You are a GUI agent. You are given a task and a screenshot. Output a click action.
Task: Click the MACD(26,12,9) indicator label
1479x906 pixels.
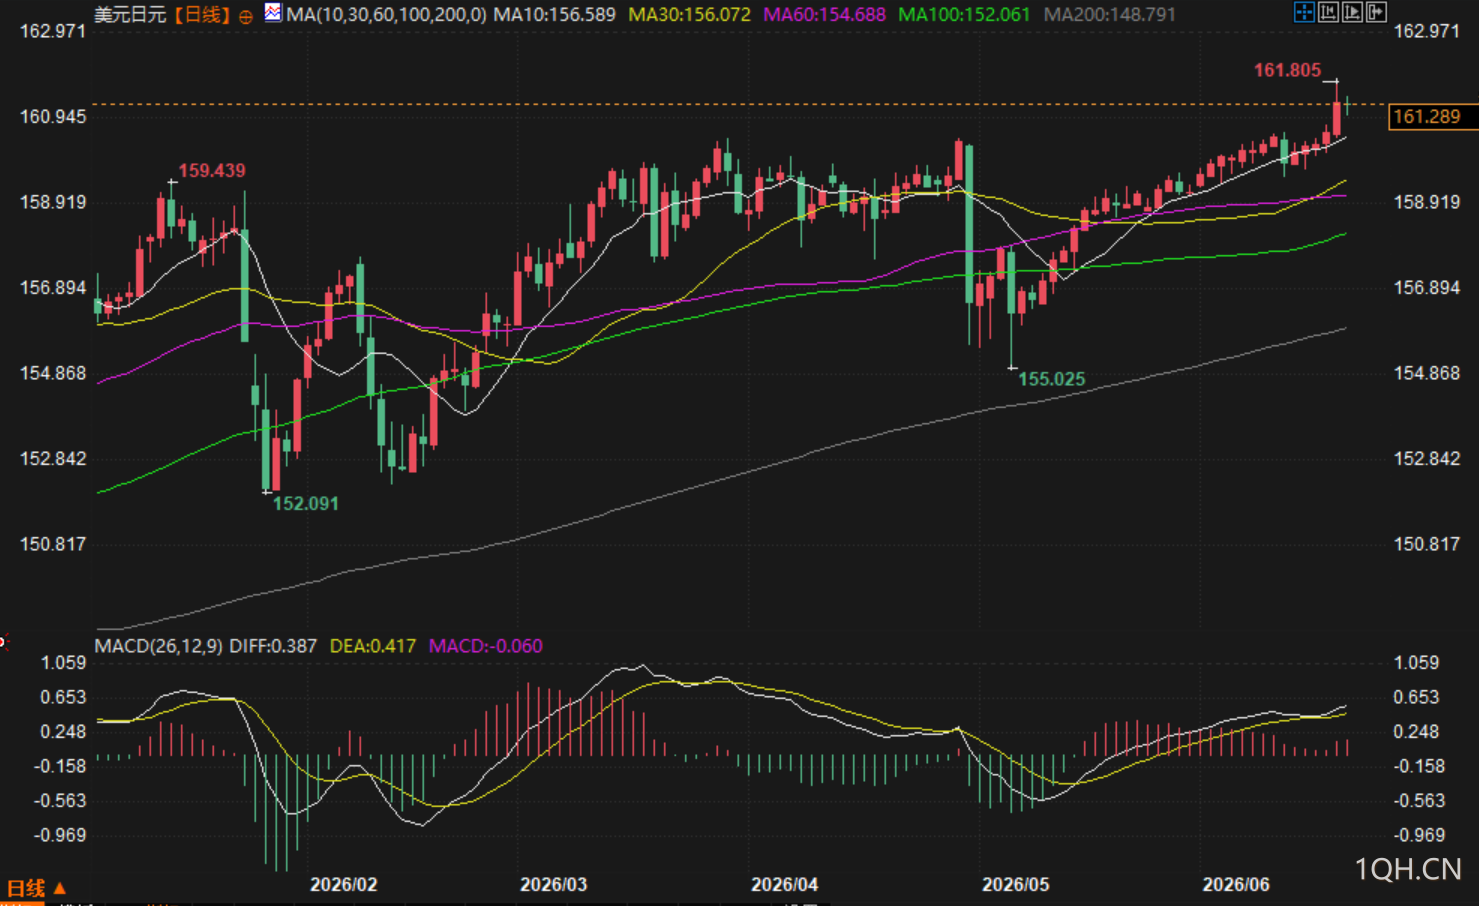158,646
